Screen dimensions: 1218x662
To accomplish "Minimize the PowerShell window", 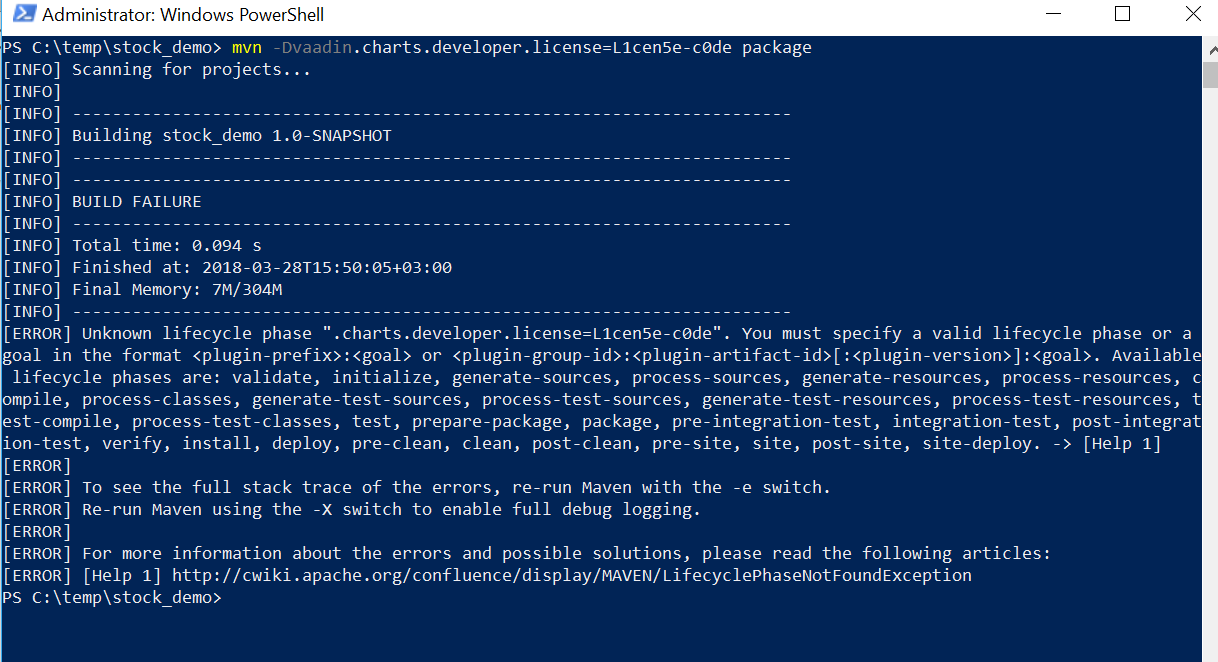I will (1052, 14).
